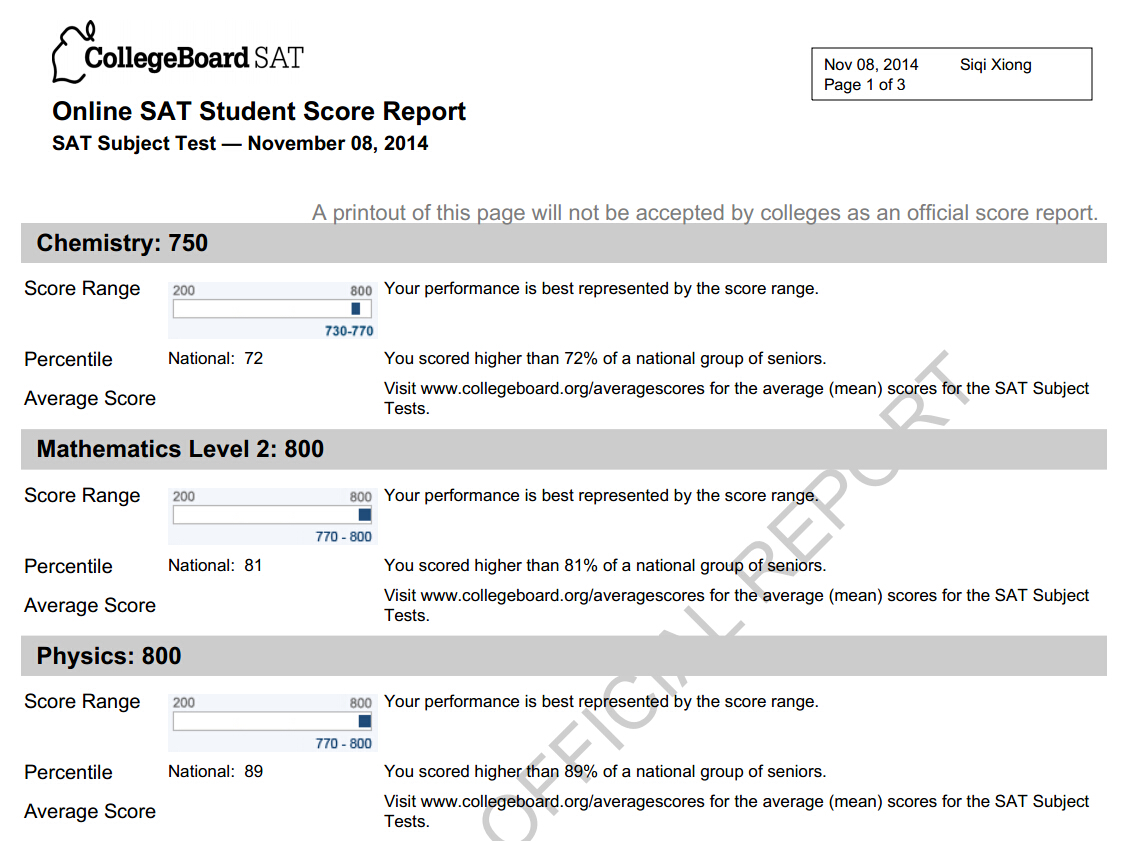The image size is (1122, 841).
Task: Open the collegeboard.org/averagescores link under Mathematics
Action: coord(563,595)
